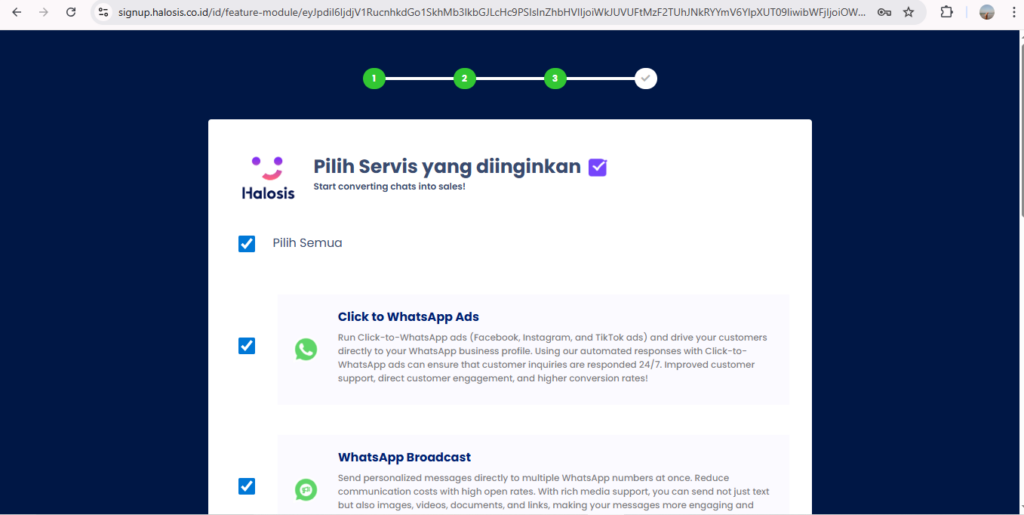This screenshot has height=515, width=1024.
Task: Click the Halosis smiley logo
Action: 268,177
